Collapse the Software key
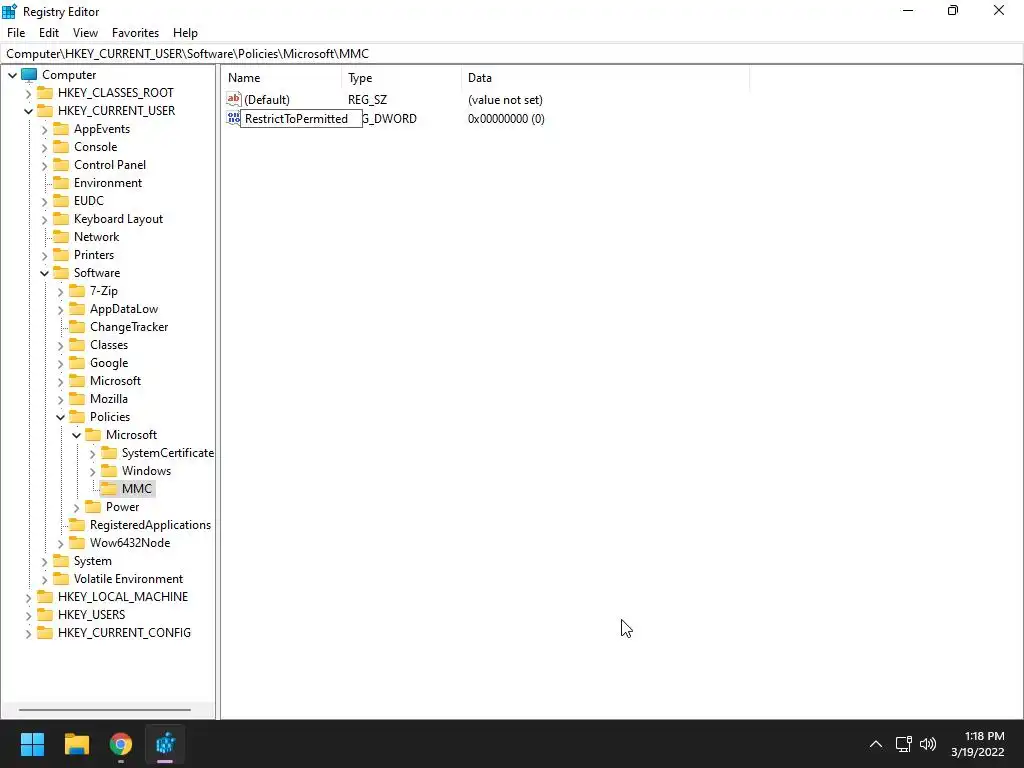1024x768 pixels. click(x=44, y=273)
